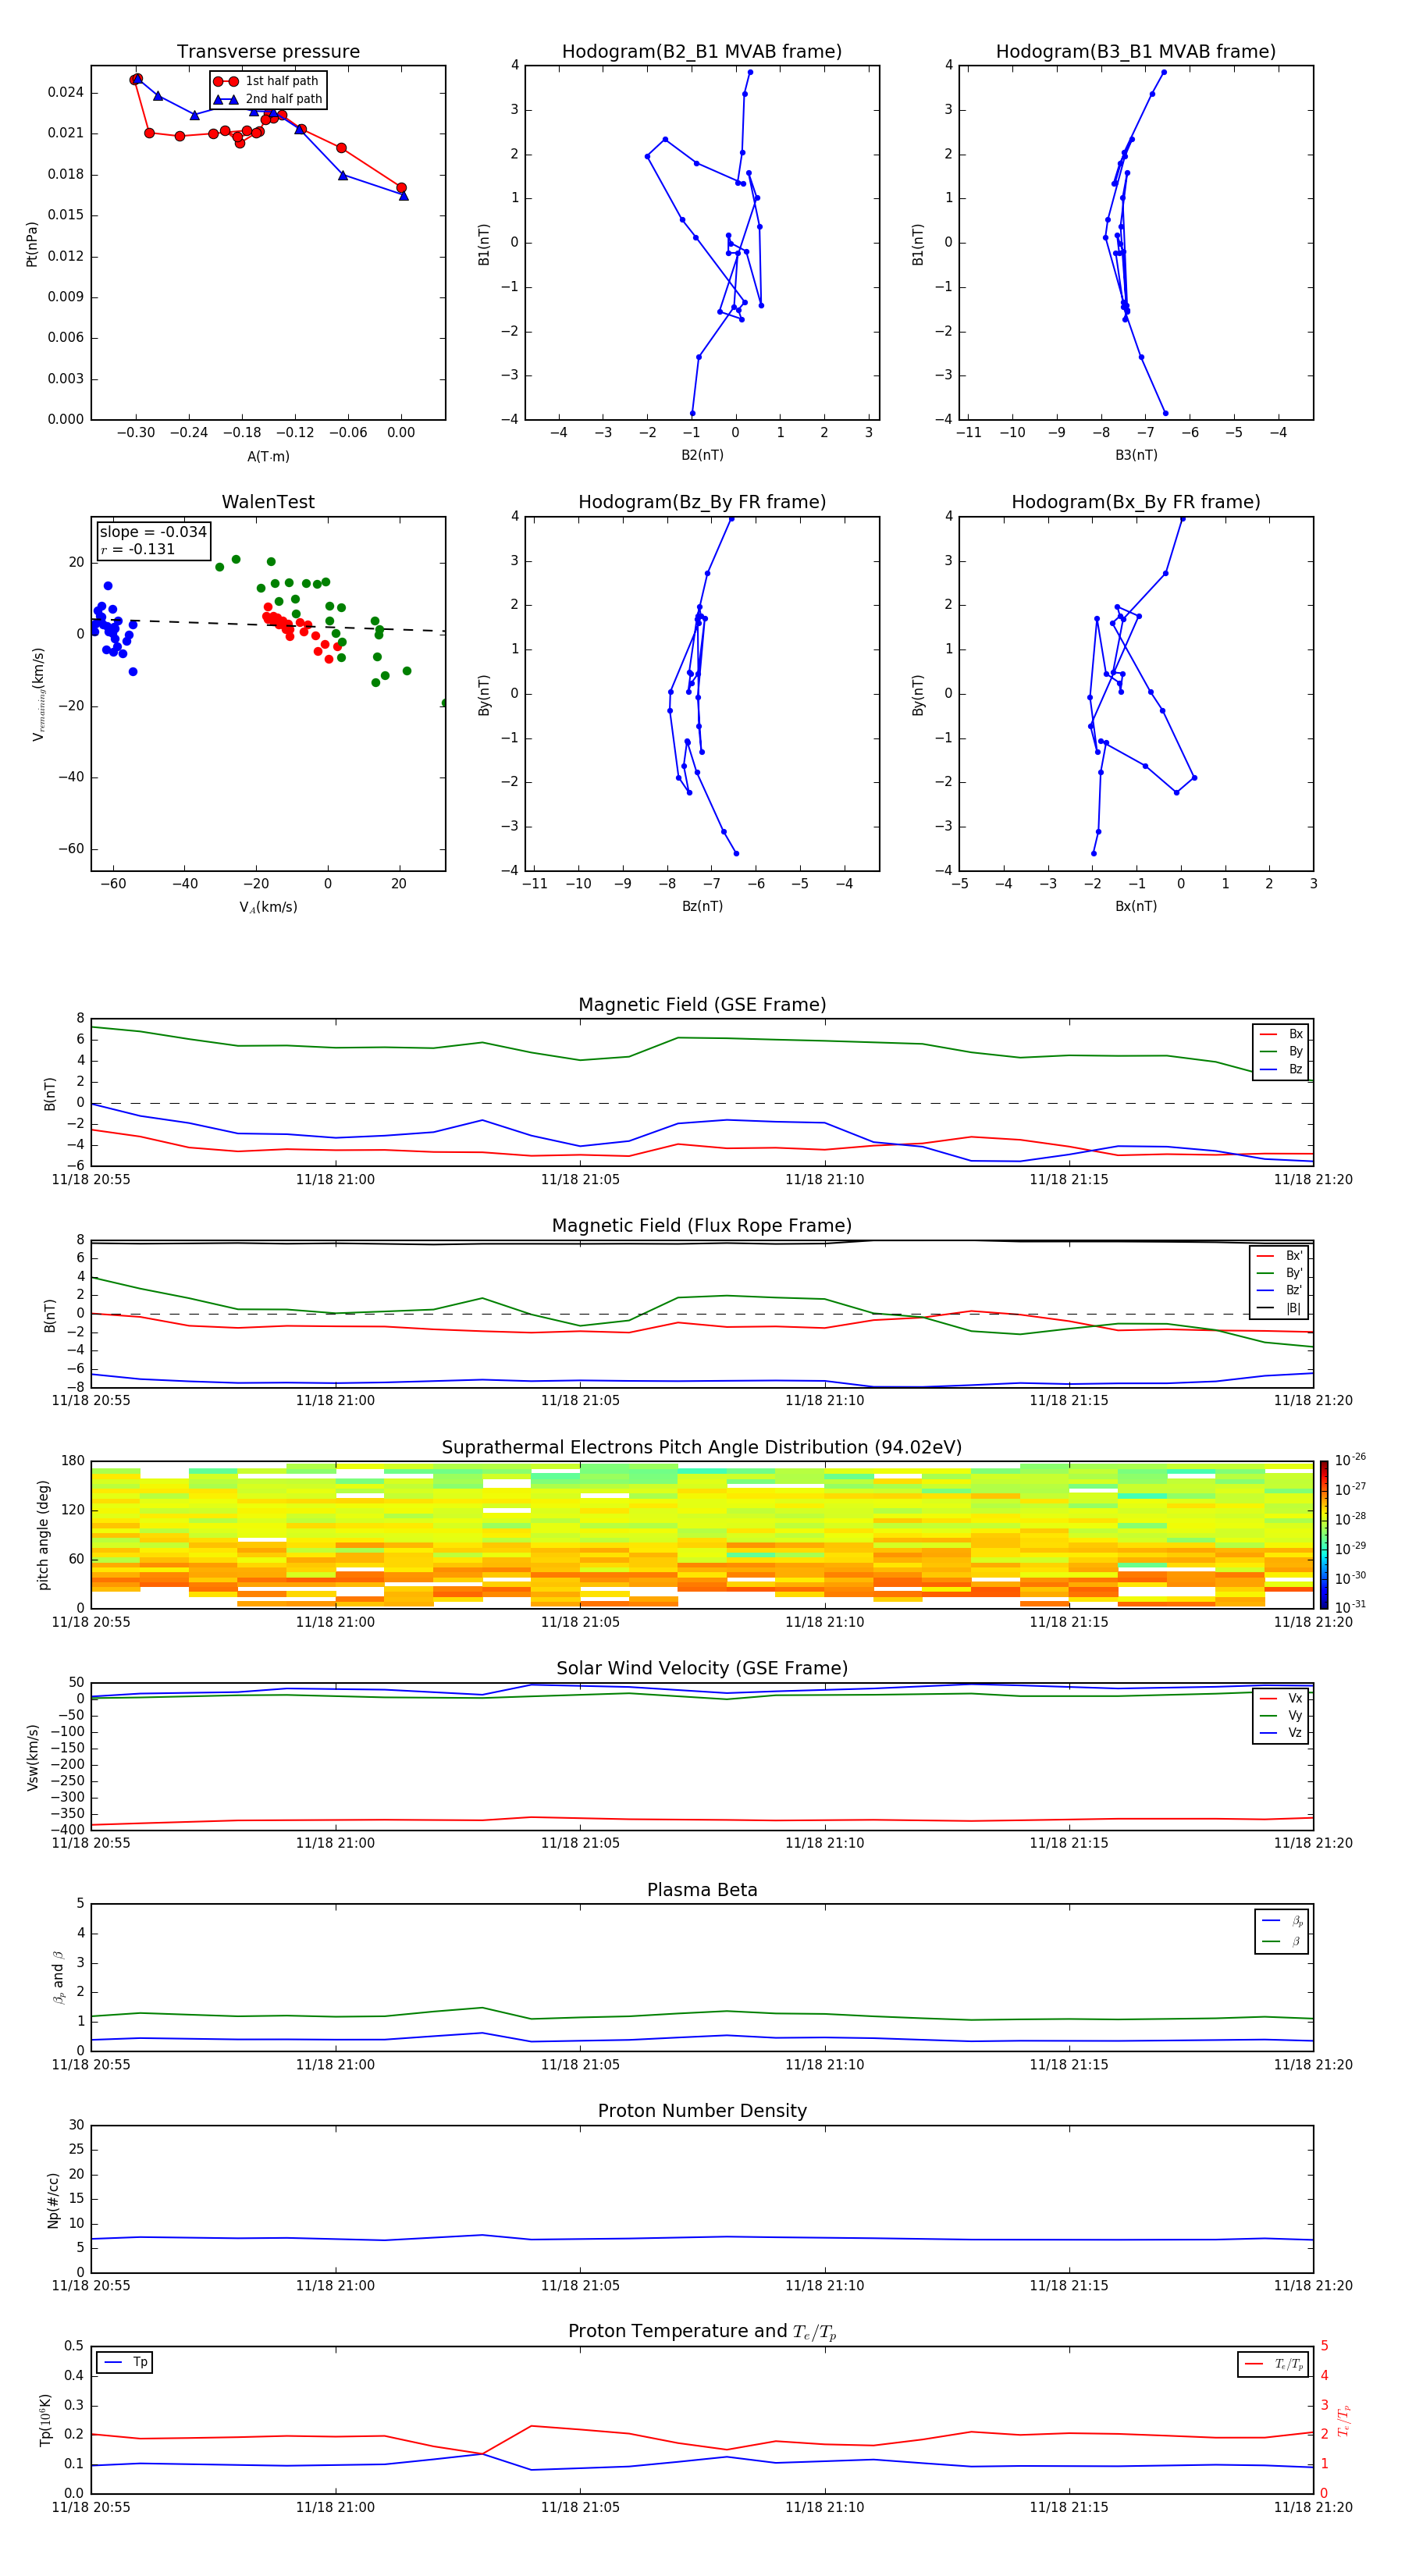Select the "|B|" flux rope legend entry

pyautogui.click(x=1279, y=1308)
